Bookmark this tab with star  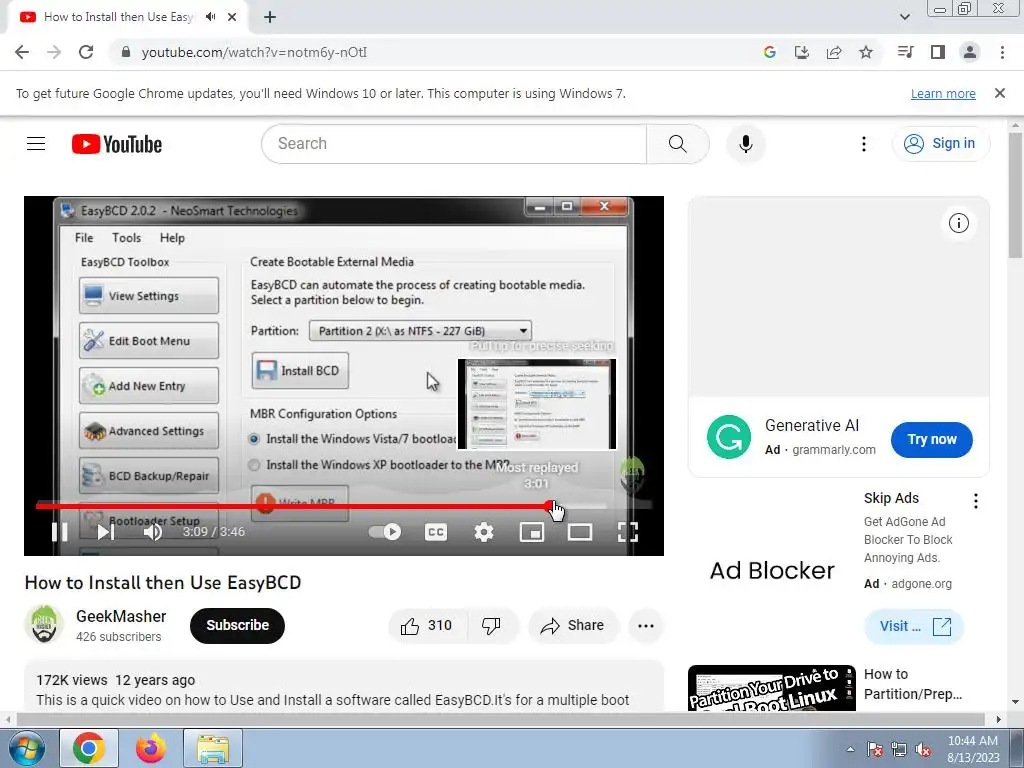click(866, 52)
